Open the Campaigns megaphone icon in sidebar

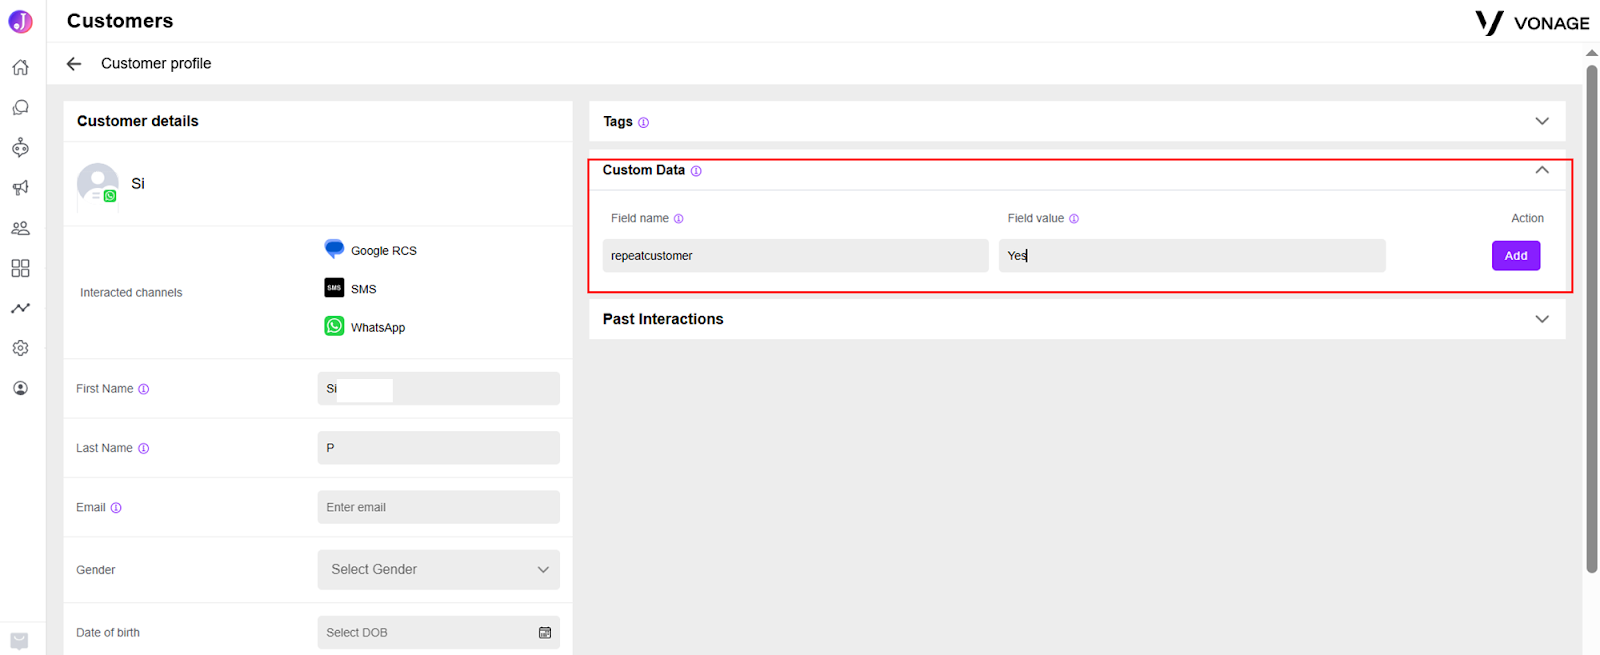tap(20, 188)
